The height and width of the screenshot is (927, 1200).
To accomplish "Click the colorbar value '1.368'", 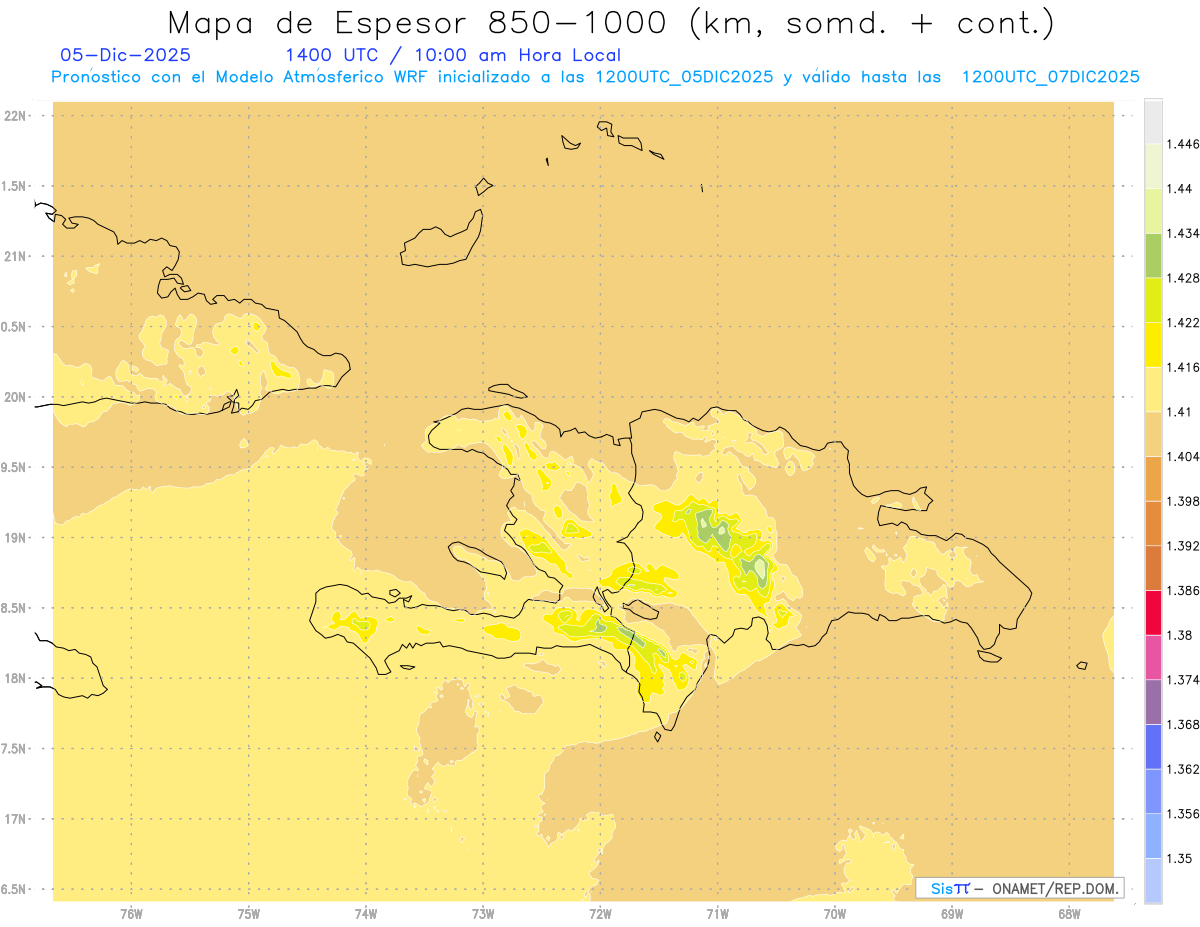I will coord(1182,724).
